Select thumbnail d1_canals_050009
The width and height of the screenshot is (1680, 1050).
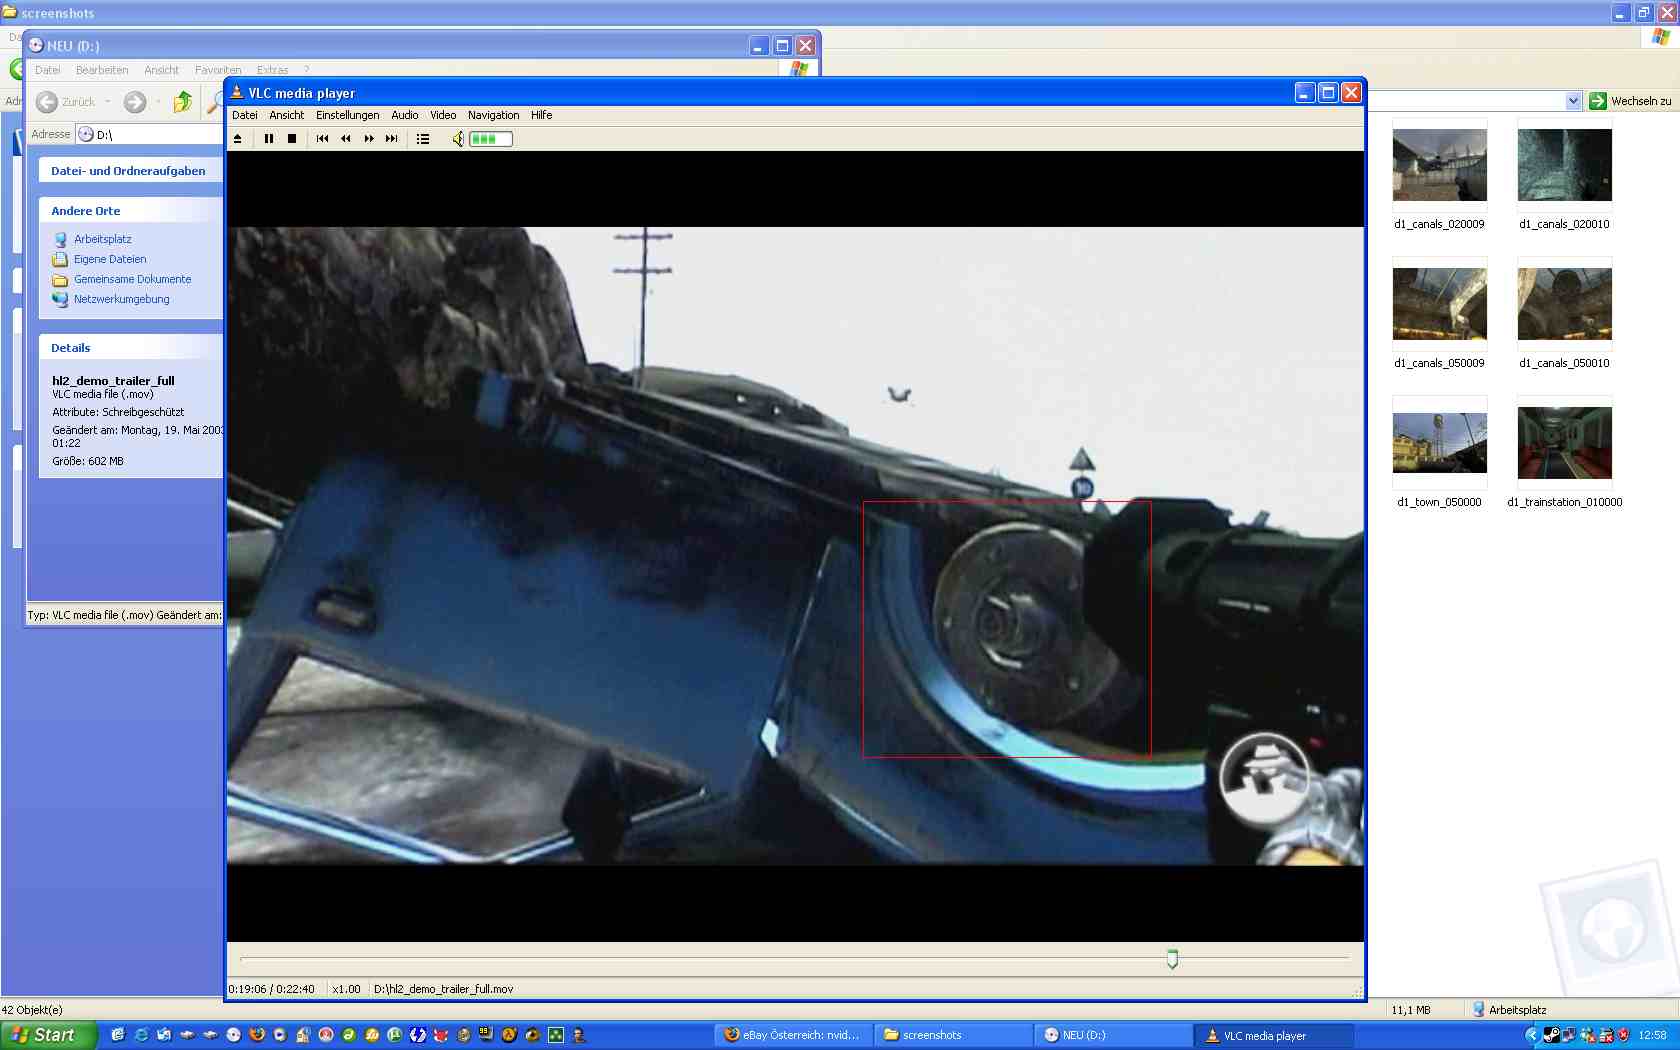point(1440,304)
